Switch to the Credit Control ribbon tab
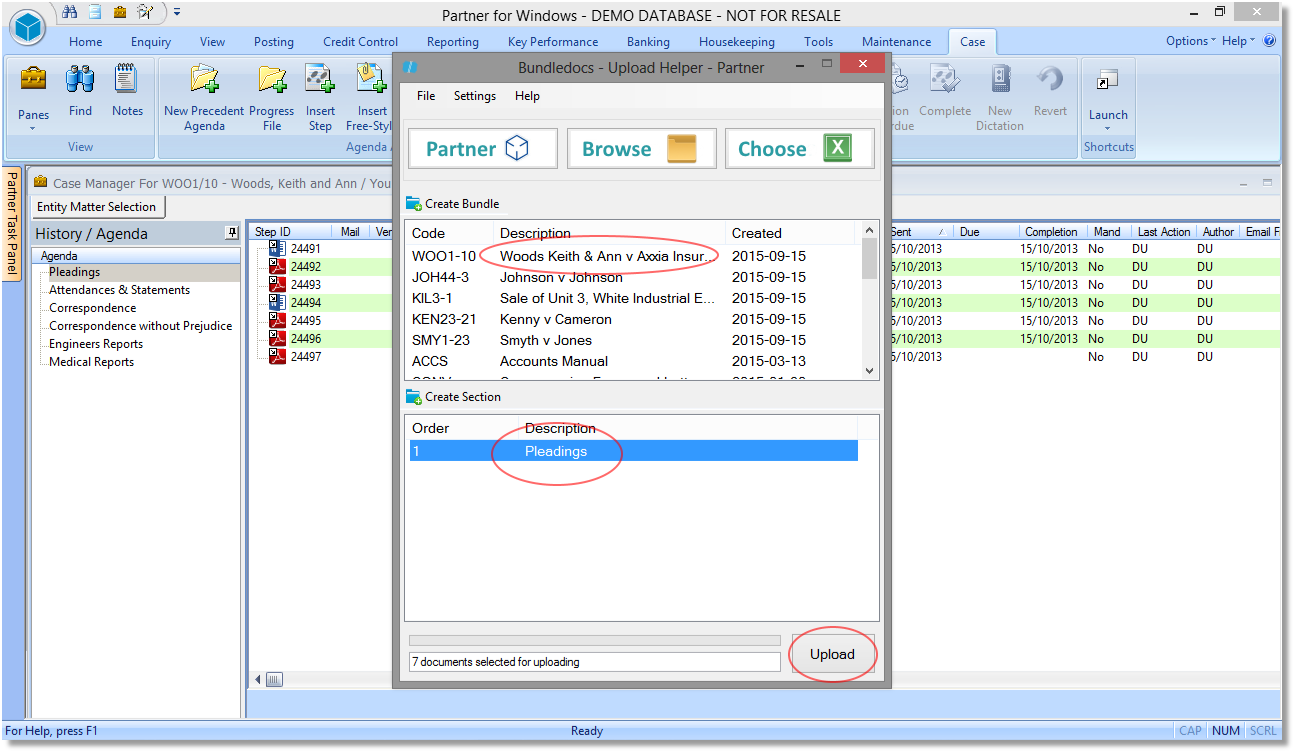The image size is (1295, 753). click(361, 42)
